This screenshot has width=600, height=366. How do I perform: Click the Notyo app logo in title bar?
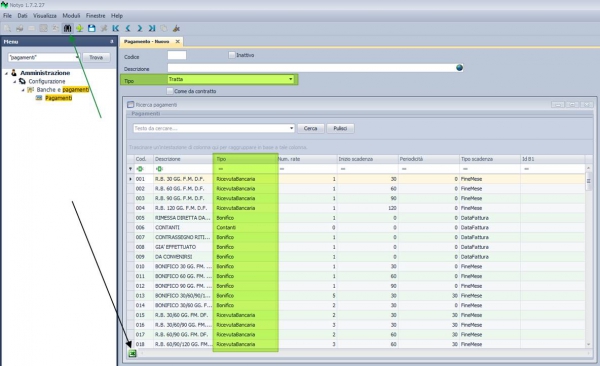(x=4, y=5)
